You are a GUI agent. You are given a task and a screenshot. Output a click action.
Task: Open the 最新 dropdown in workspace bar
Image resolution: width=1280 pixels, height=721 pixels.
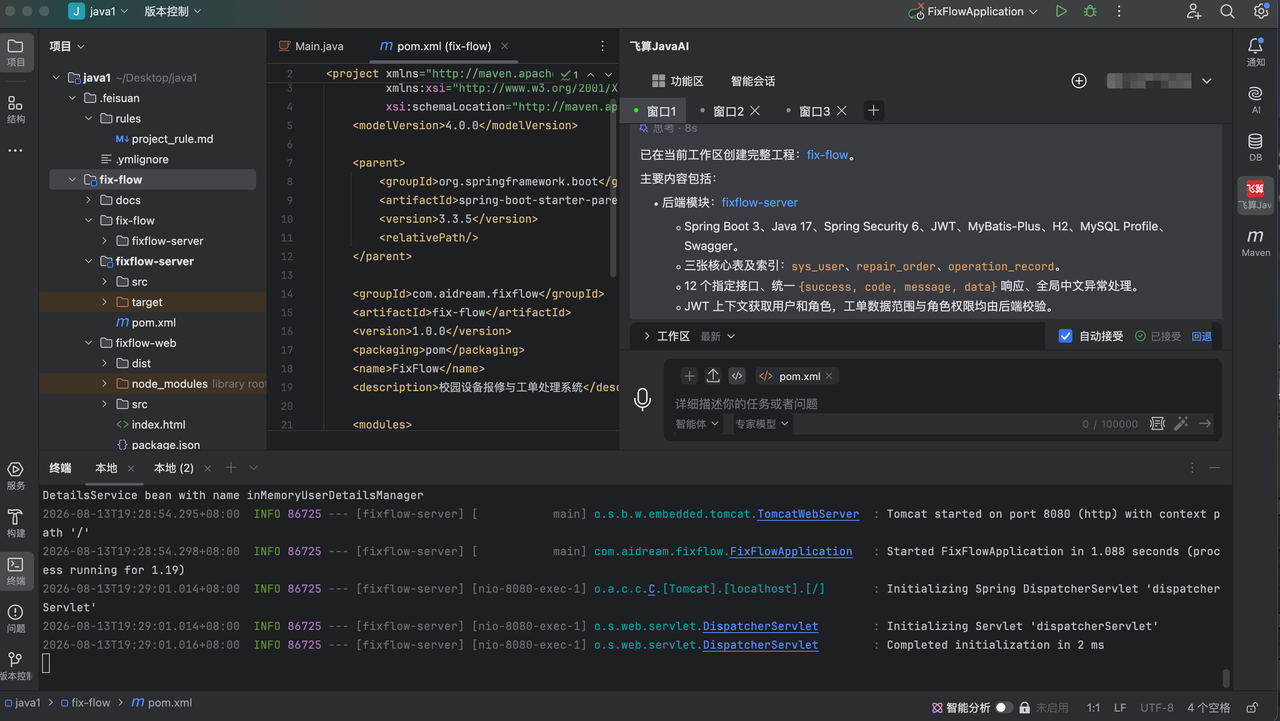click(x=717, y=336)
